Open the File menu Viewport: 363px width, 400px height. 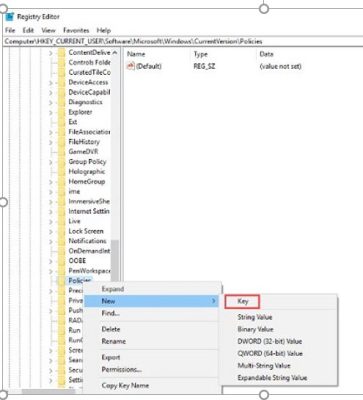[10, 30]
